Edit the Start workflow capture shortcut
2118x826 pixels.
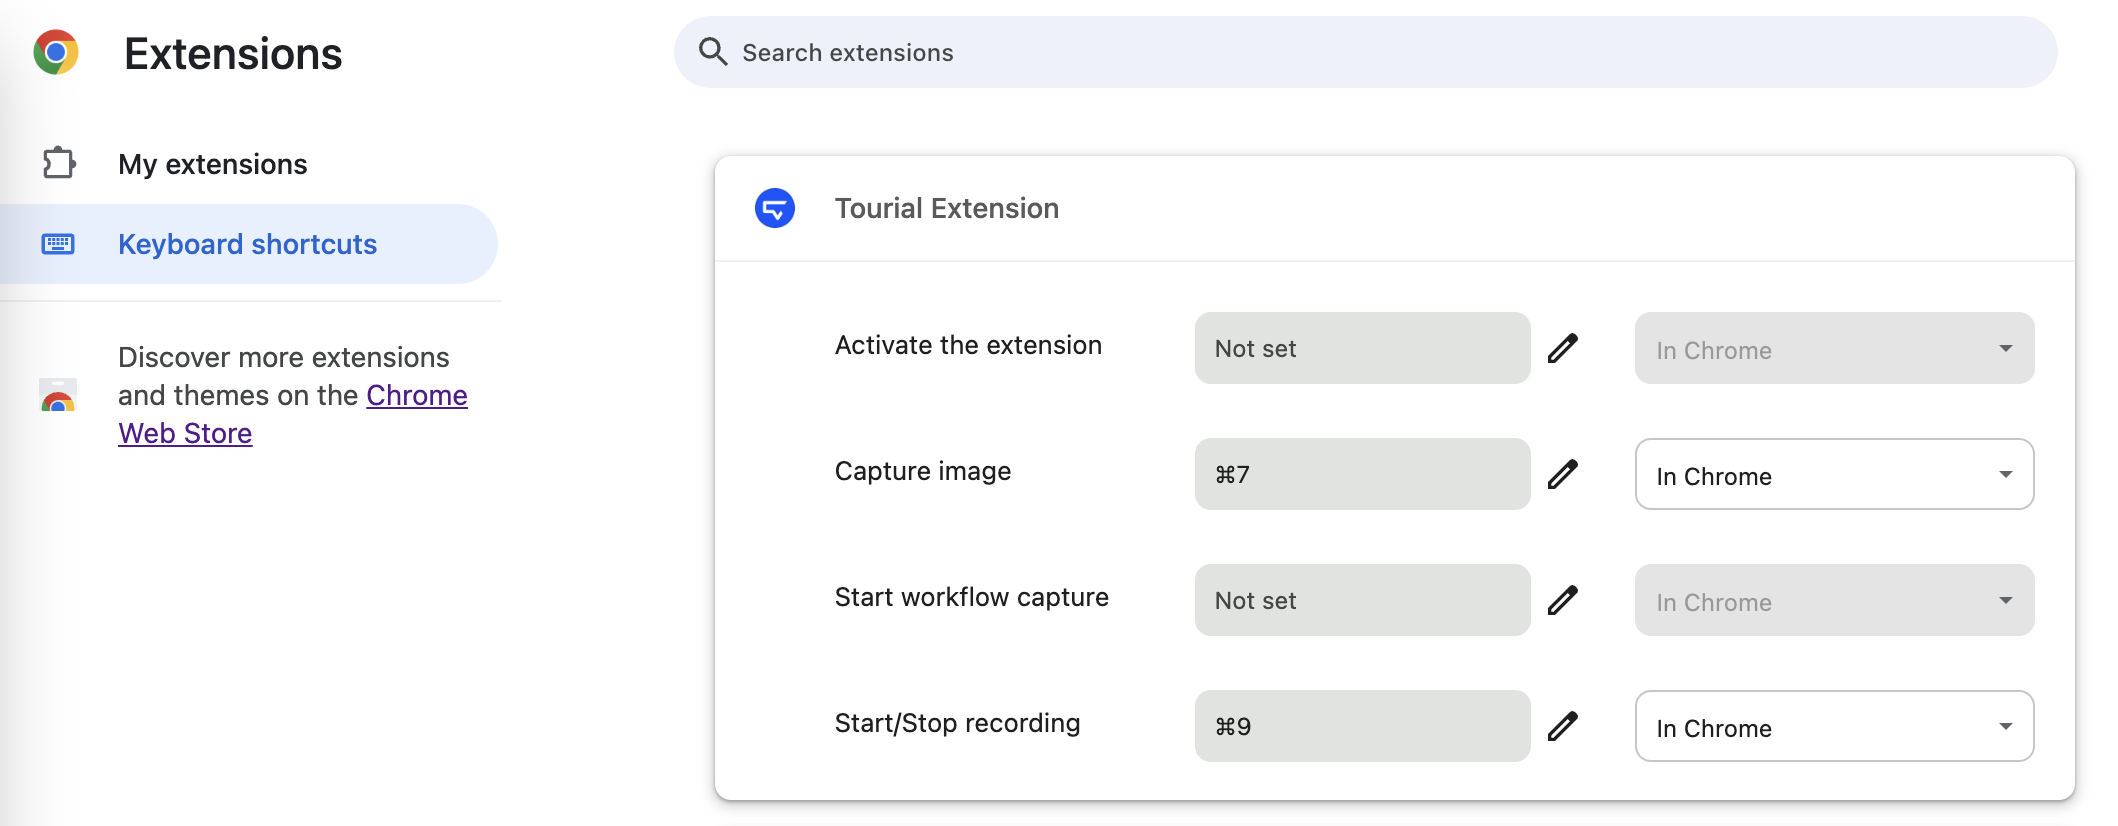click(1562, 600)
